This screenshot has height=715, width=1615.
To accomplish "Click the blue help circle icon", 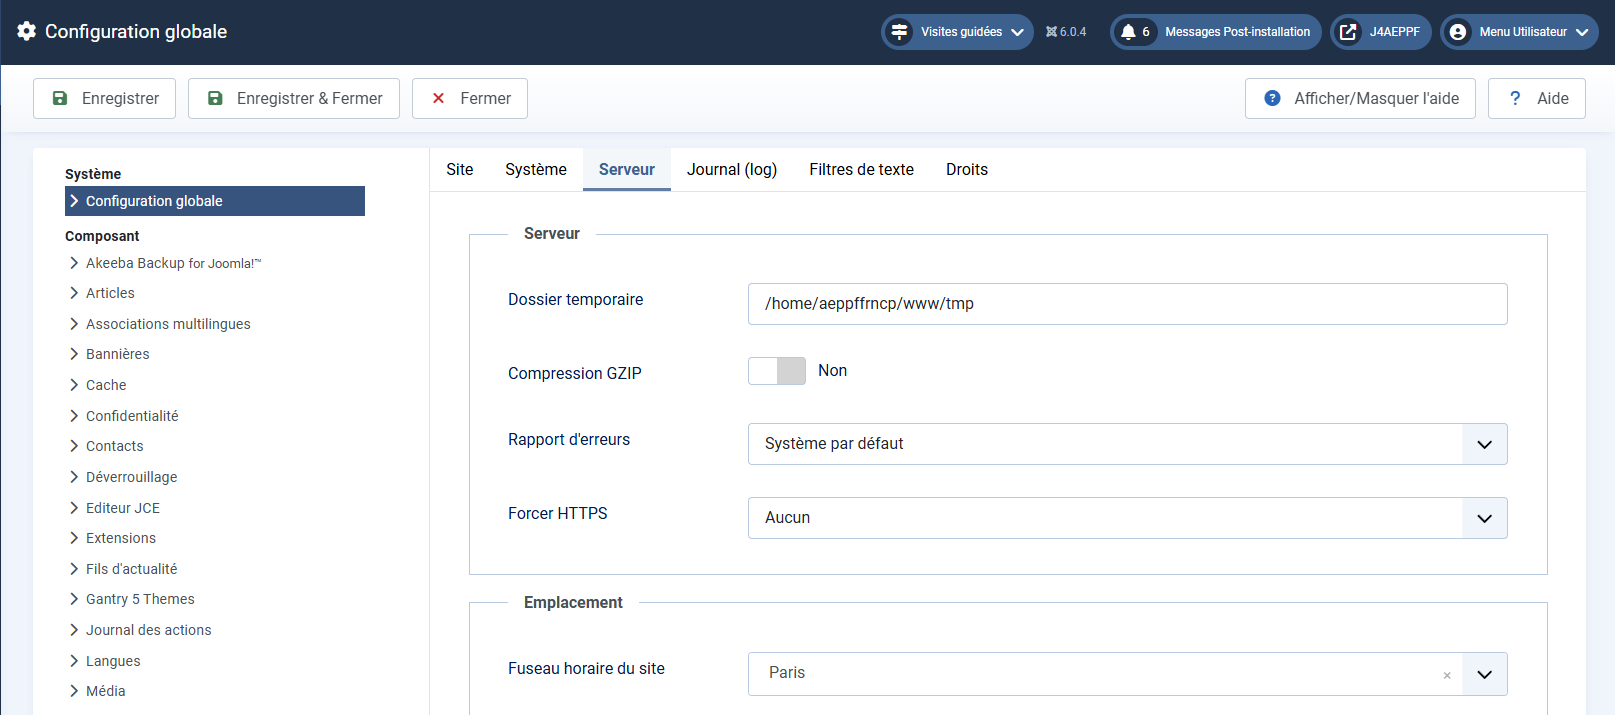I will pyautogui.click(x=1272, y=98).
